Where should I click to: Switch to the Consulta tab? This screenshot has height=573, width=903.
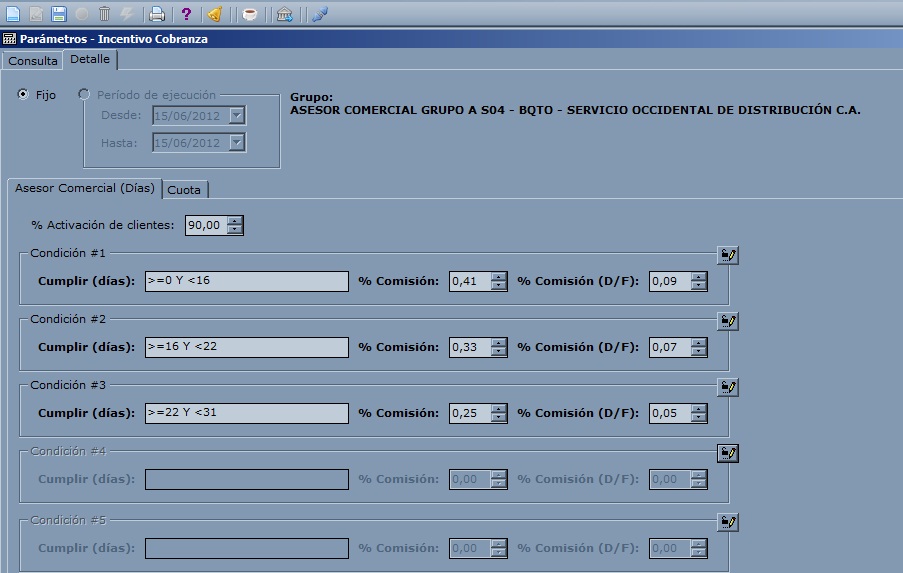tap(33, 61)
